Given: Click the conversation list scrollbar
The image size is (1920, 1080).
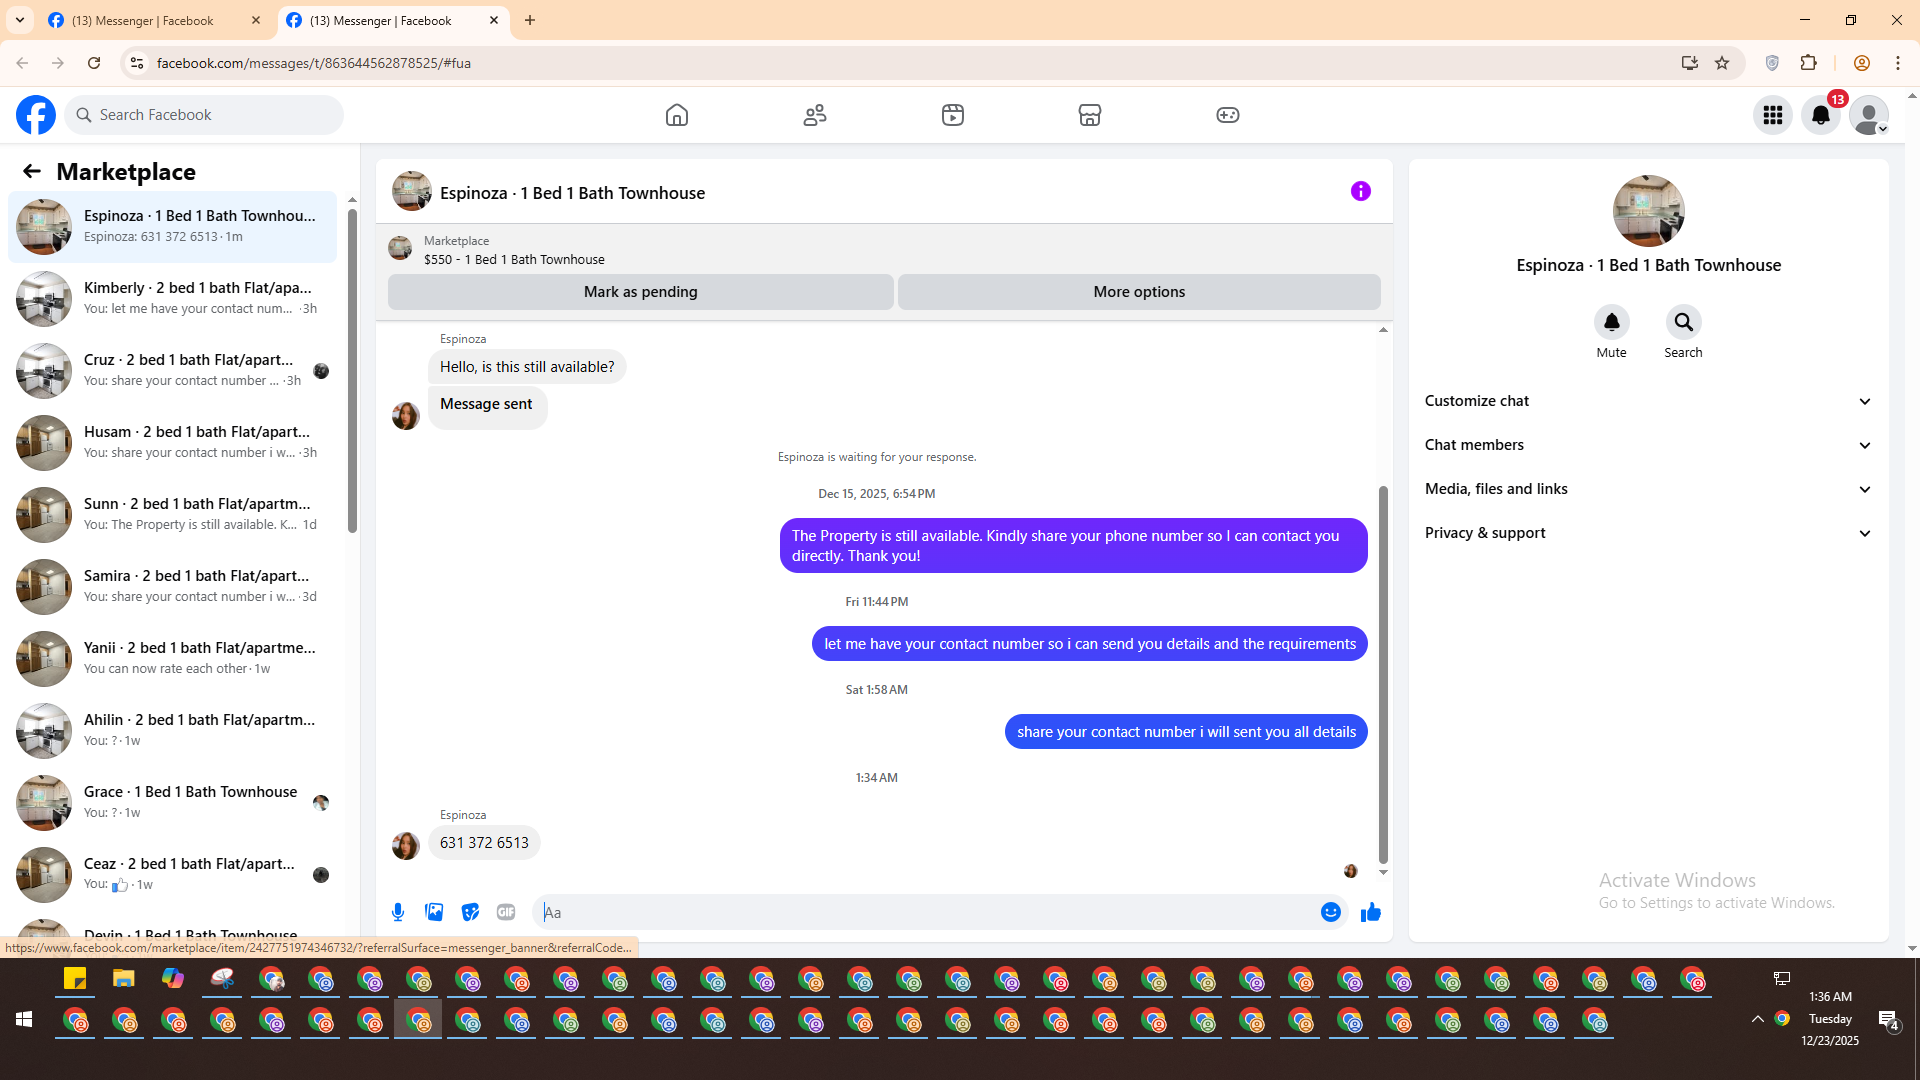Looking at the screenshot, I should (x=352, y=370).
